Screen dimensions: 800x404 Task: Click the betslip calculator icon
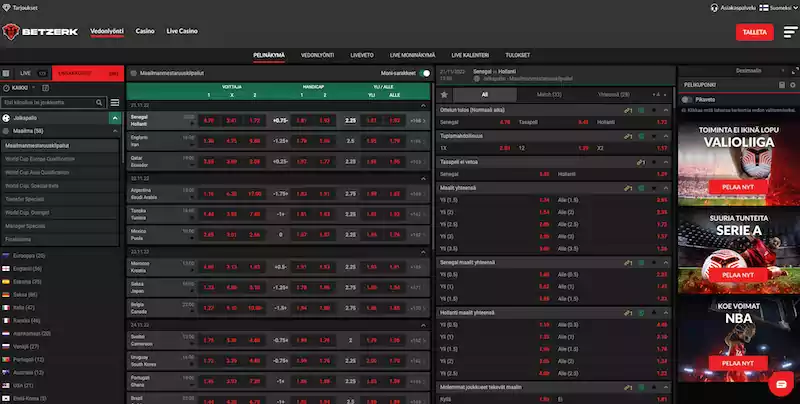782,85
